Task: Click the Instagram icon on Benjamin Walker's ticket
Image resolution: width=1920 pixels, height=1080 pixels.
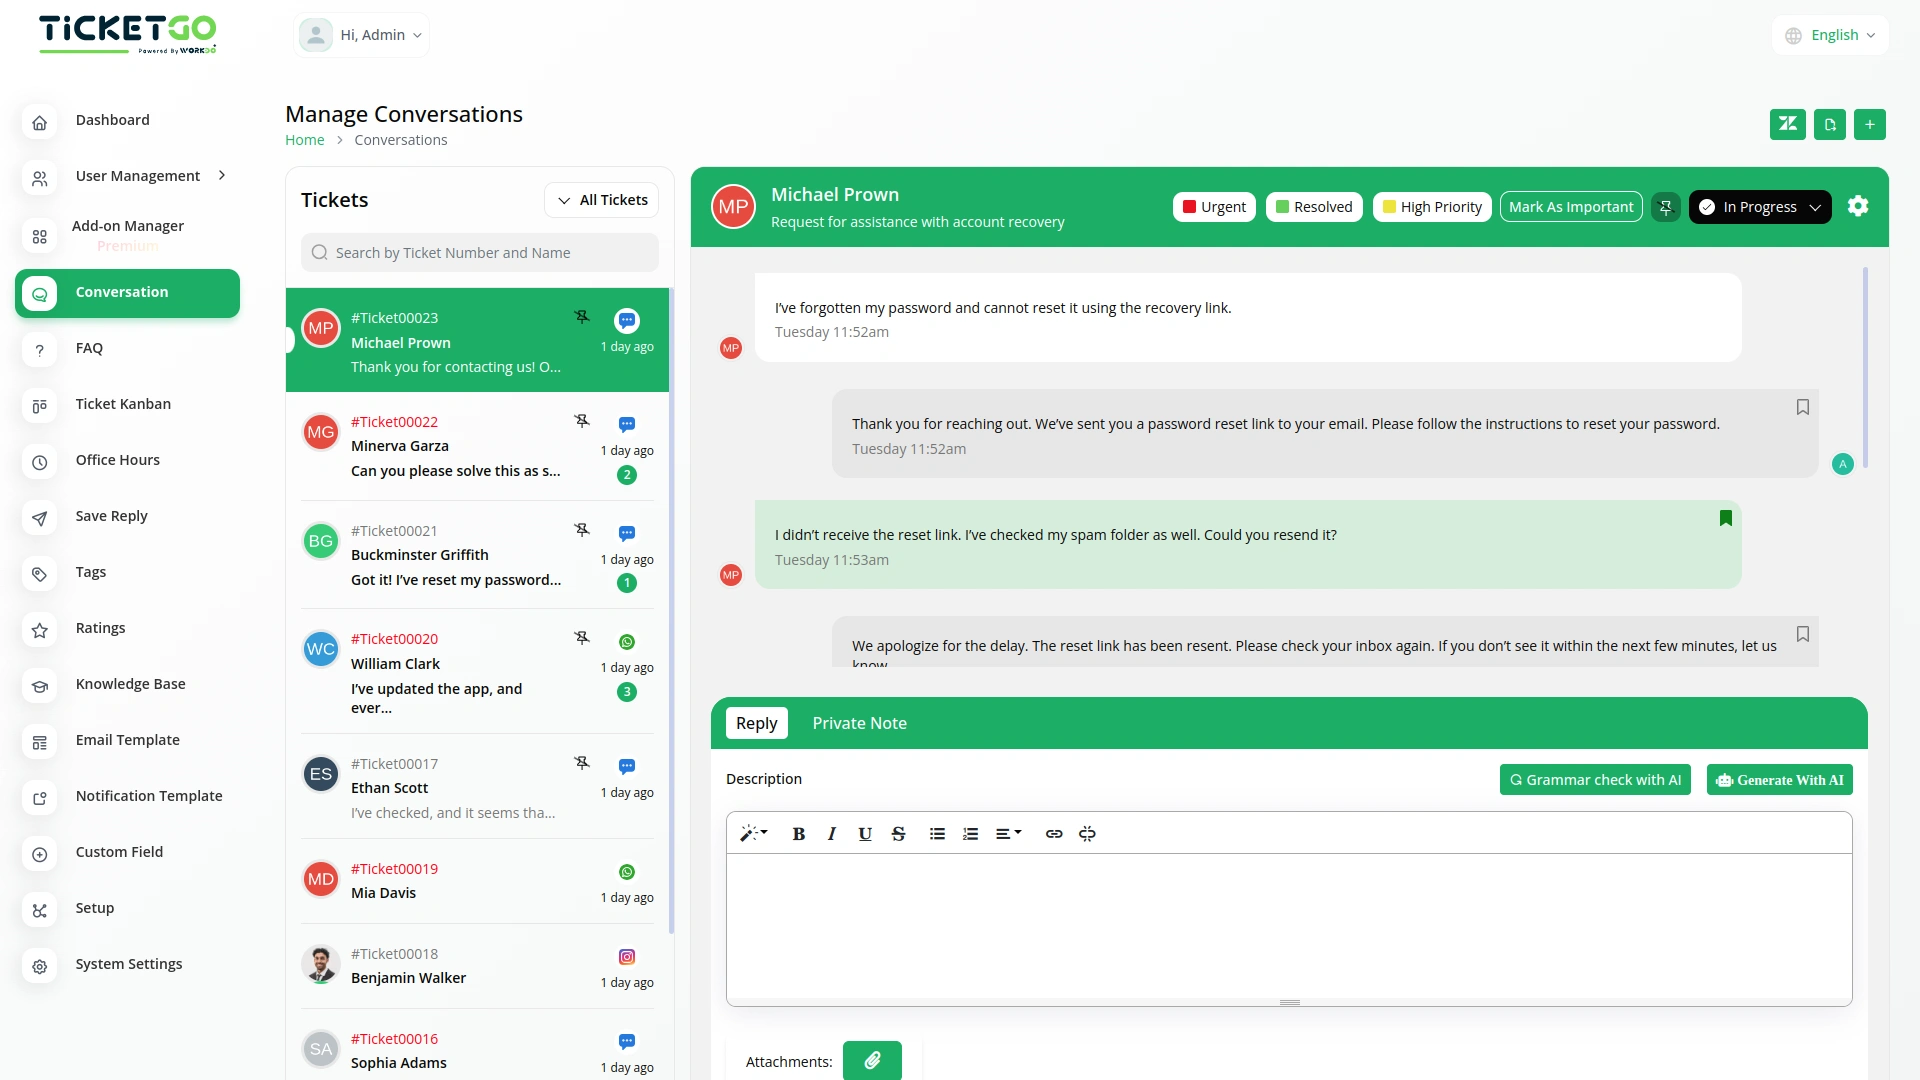Action: [x=626, y=956]
